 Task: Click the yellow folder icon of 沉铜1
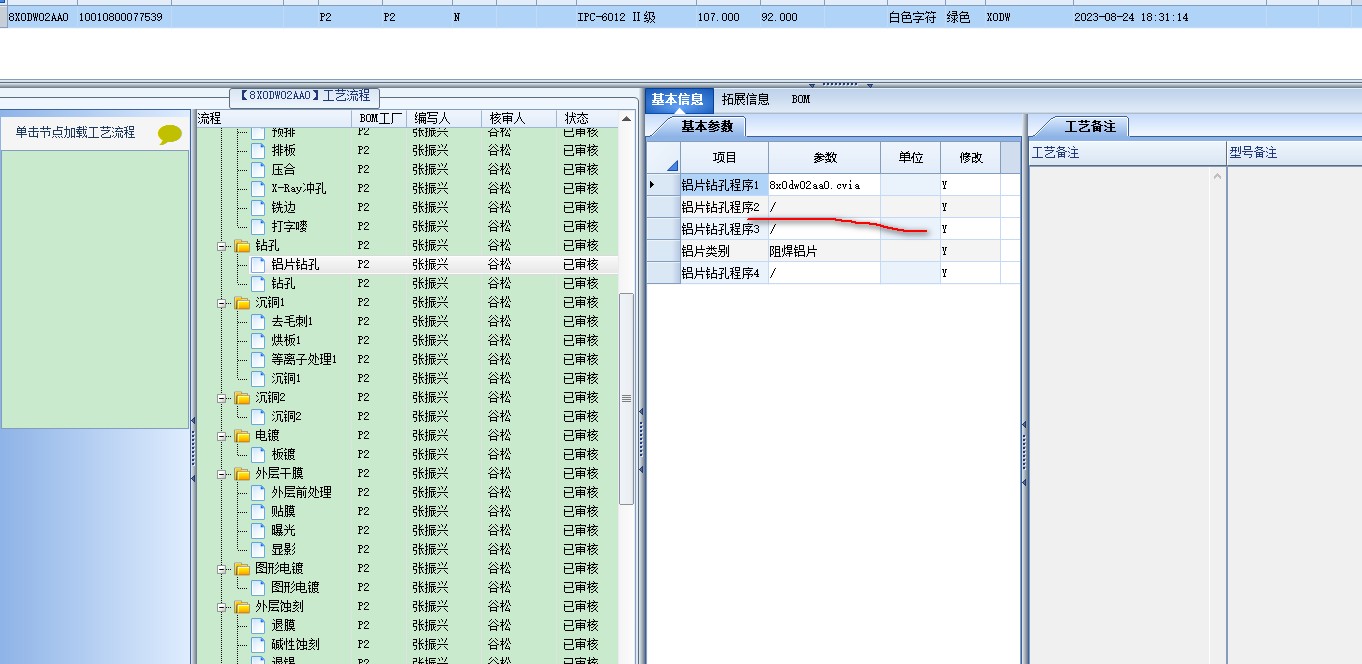[242, 302]
